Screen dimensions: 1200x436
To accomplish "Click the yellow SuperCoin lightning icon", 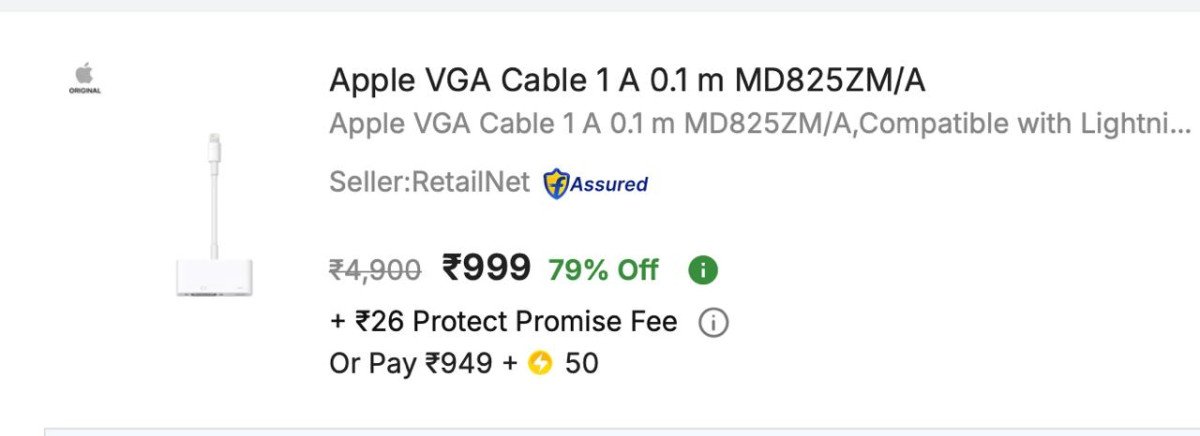I will click(x=541, y=363).
